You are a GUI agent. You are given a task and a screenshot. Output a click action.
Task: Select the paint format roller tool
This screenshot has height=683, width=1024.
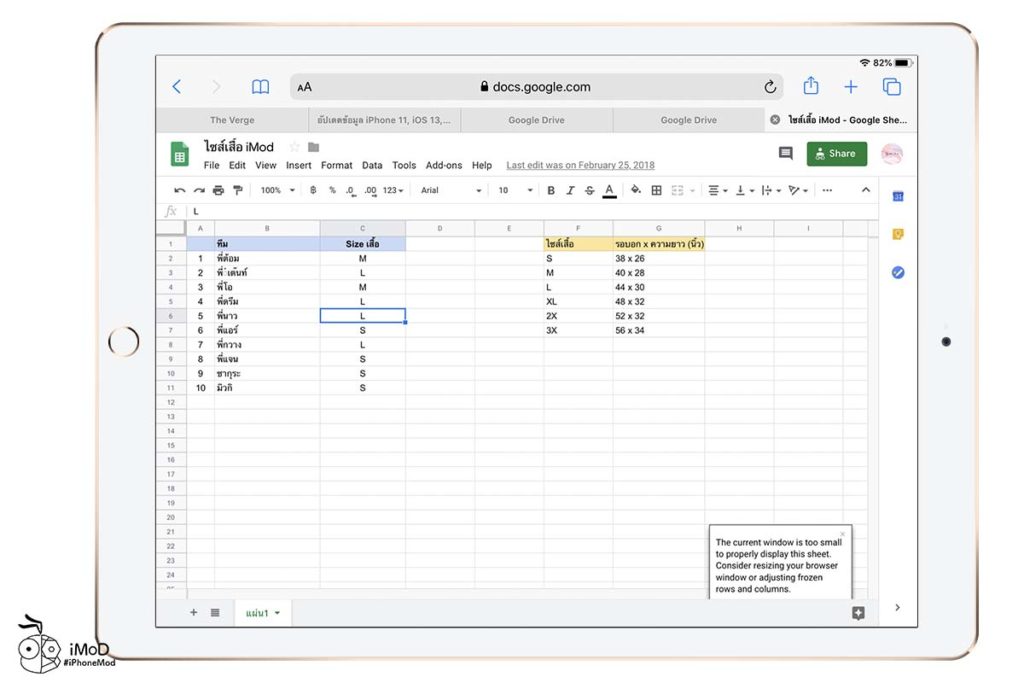(237, 190)
